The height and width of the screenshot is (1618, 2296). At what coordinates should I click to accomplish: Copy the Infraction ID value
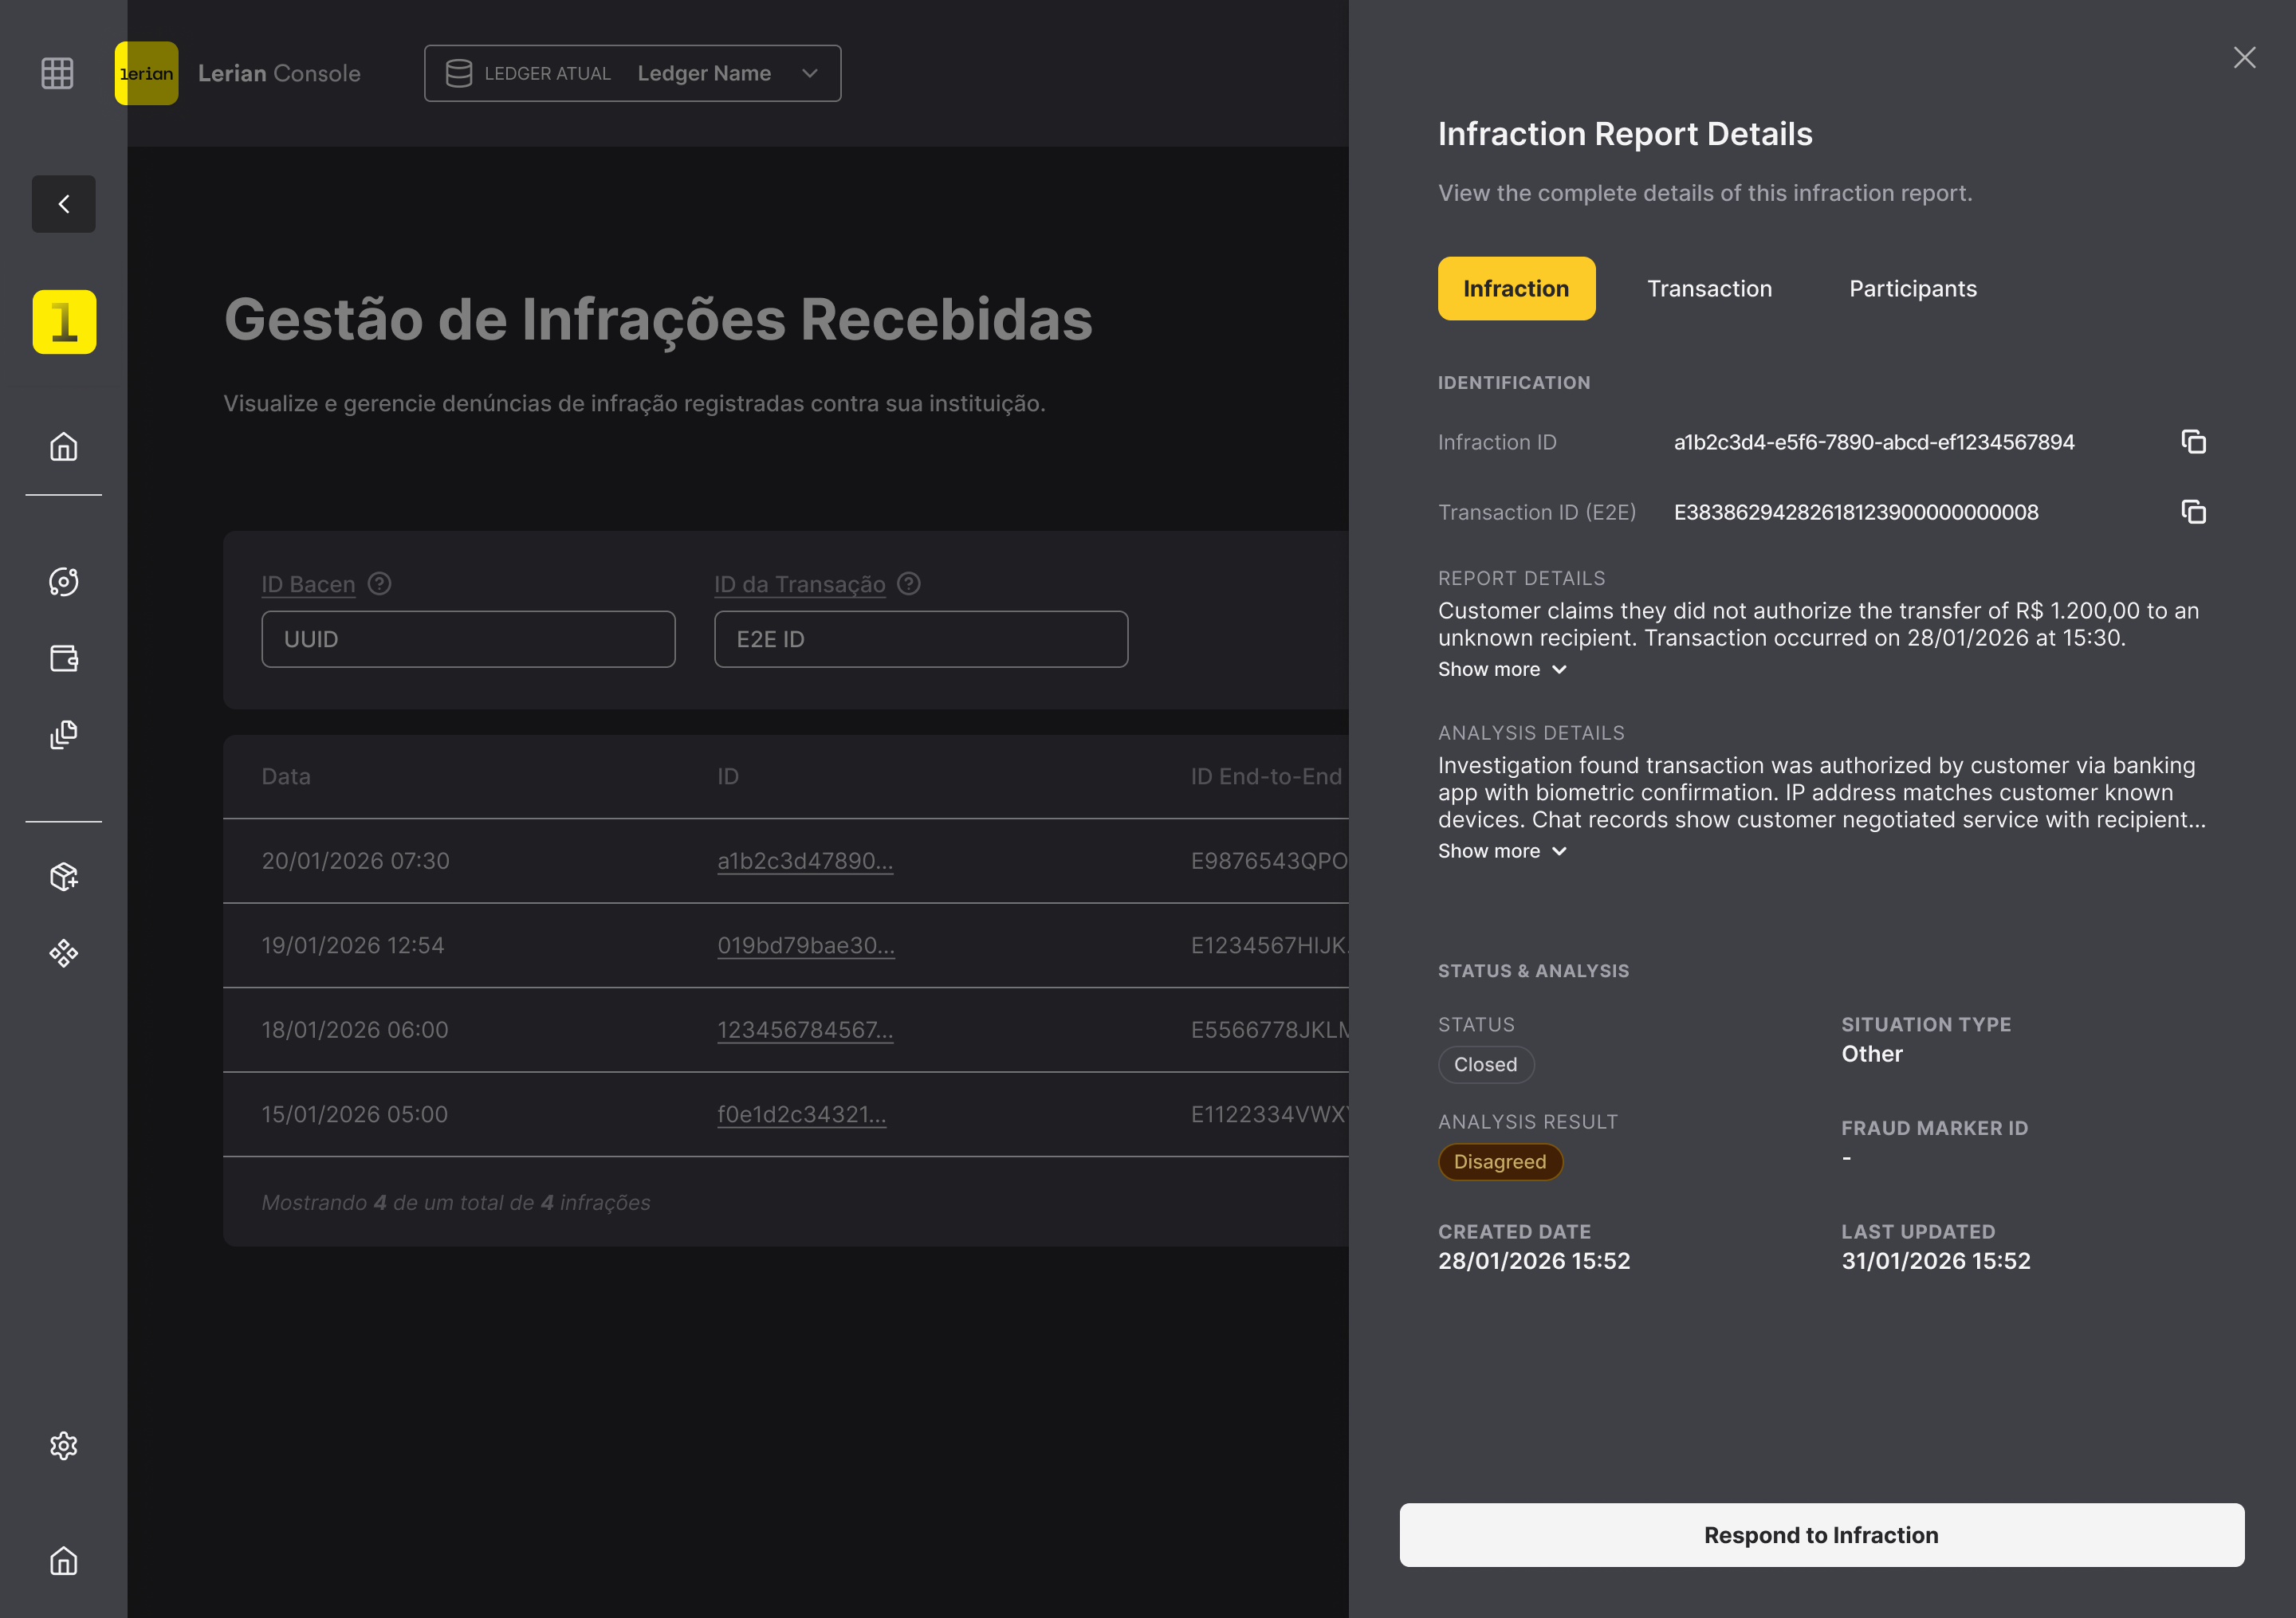(x=2193, y=442)
